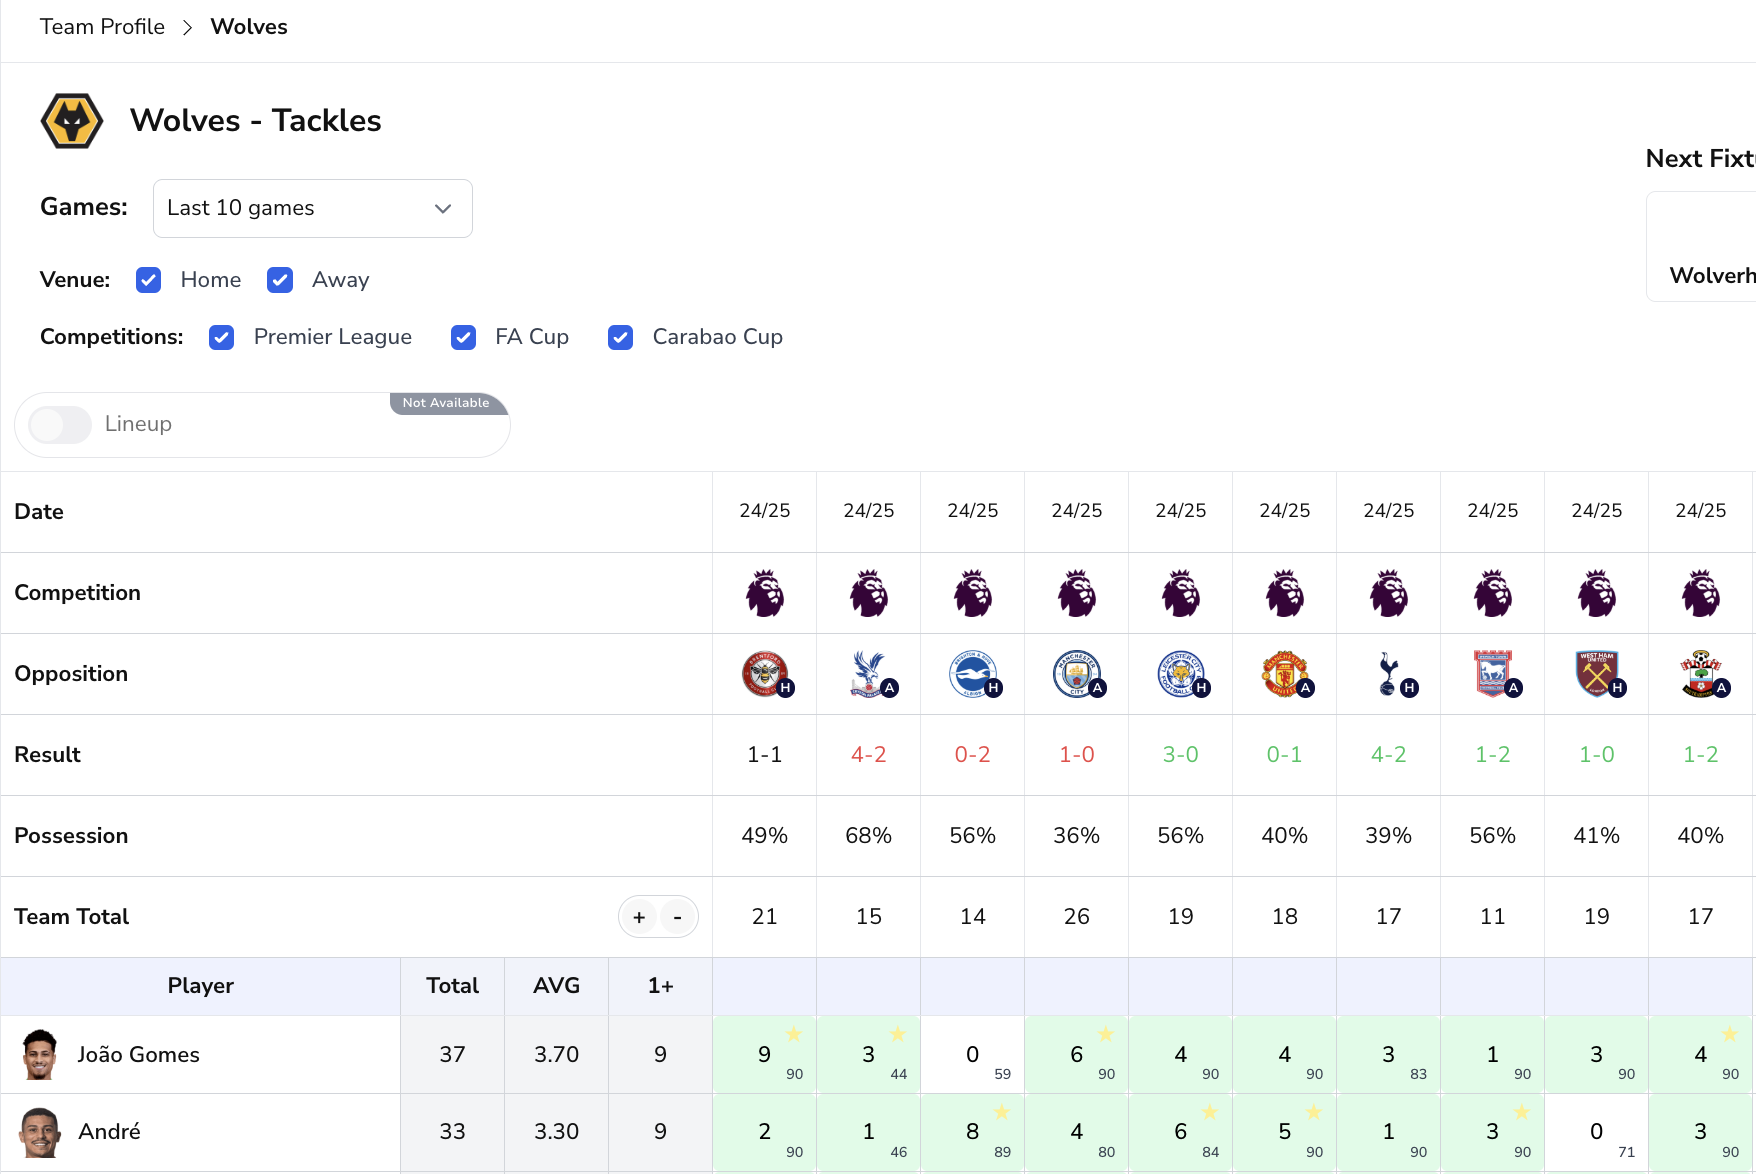Click the plus button beside Team Total
1756x1174 pixels.
click(x=639, y=917)
